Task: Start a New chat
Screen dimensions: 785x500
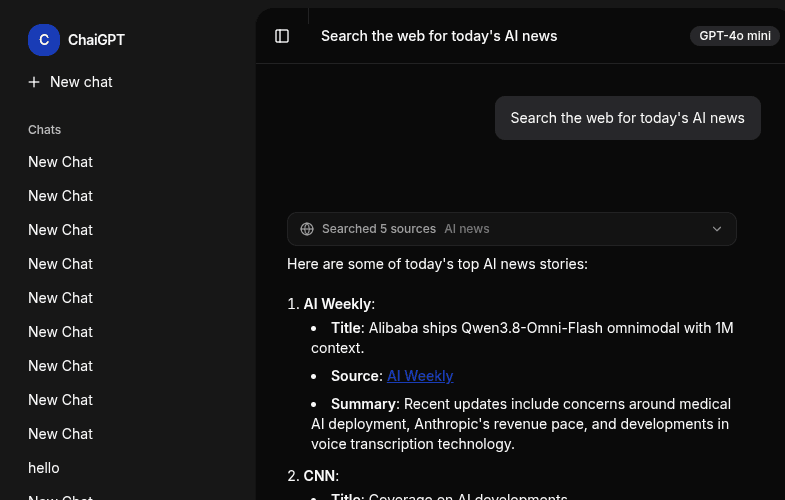Action: tap(71, 82)
